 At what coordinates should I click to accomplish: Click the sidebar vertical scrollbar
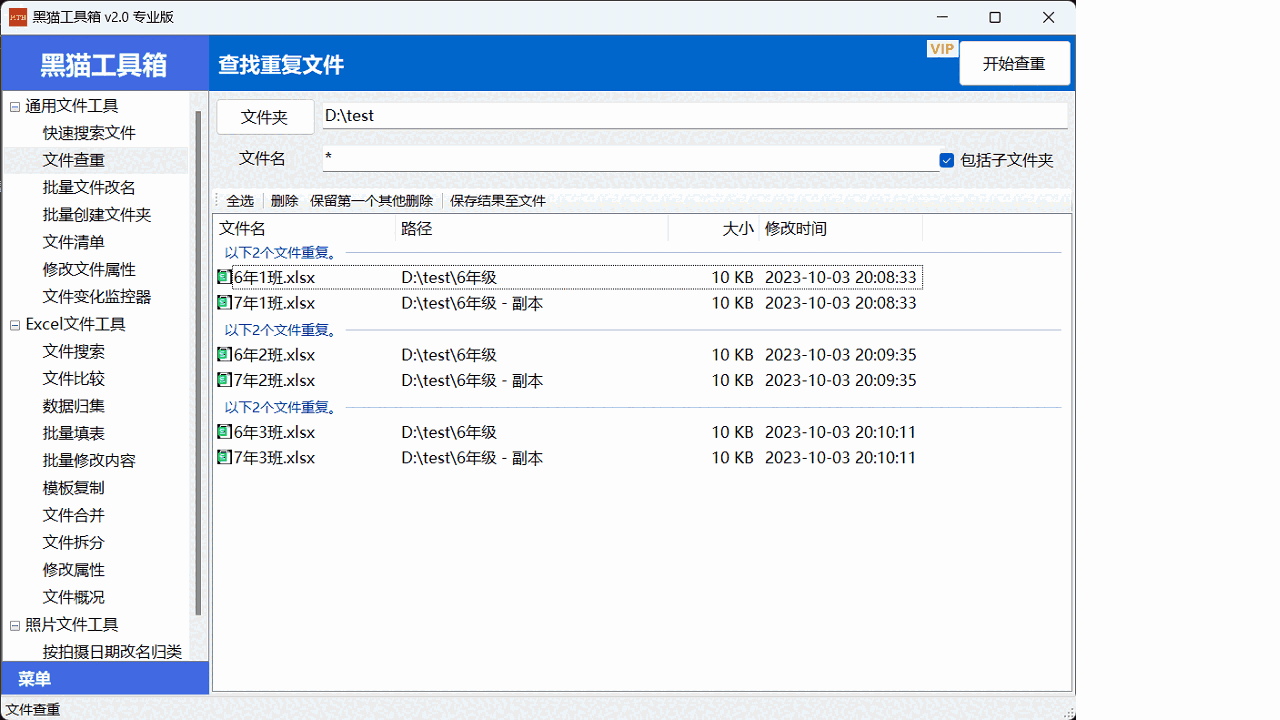coord(199,360)
